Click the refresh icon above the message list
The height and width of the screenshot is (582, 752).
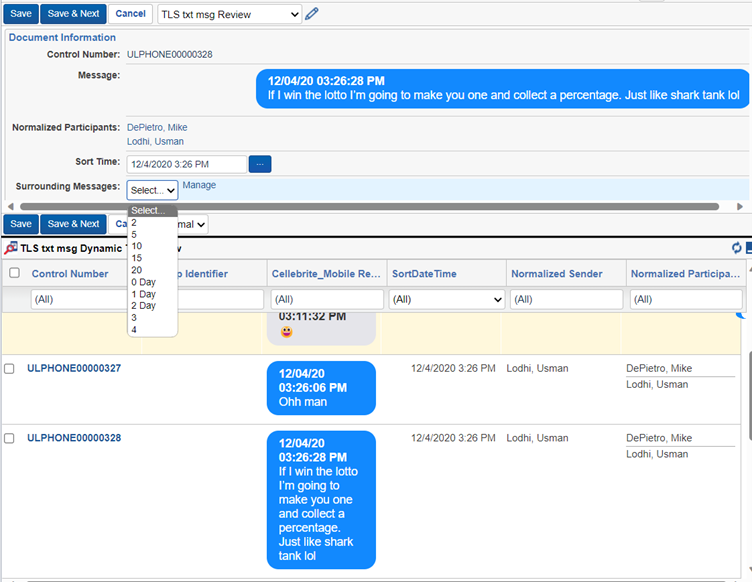pyautogui.click(x=737, y=248)
